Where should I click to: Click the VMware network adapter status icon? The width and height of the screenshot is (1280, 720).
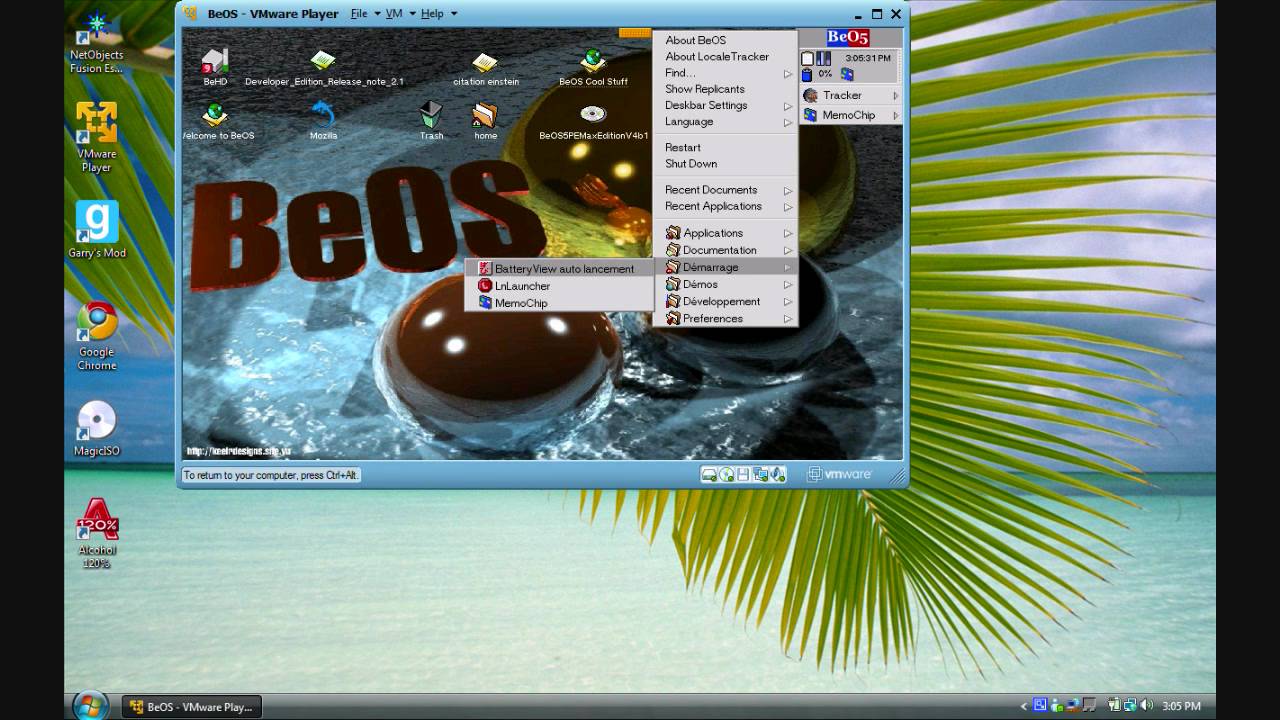[761, 475]
